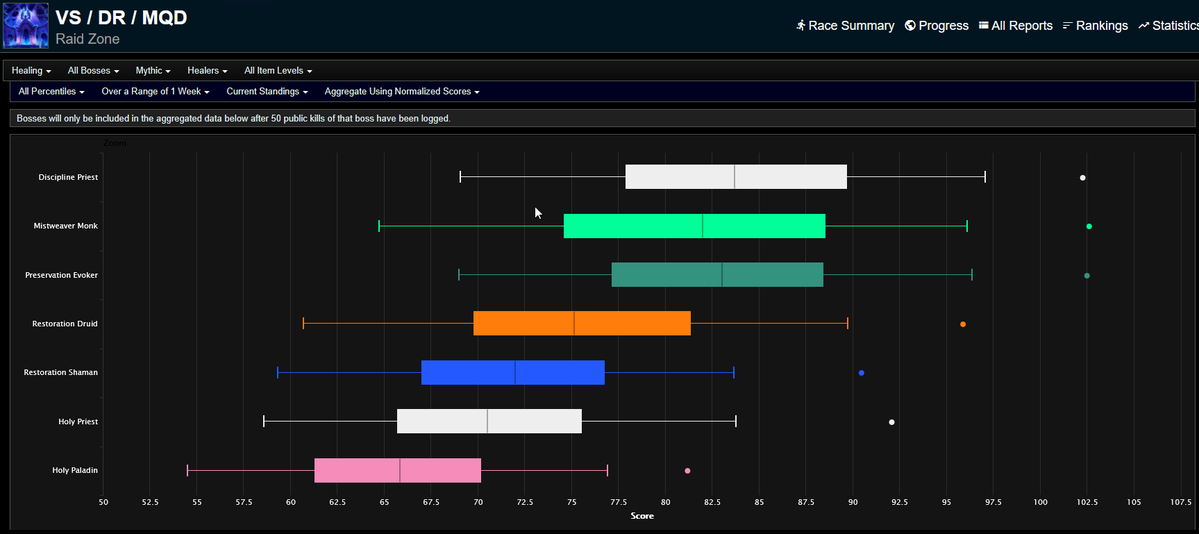Click the Restoration Shaman blue box
The image size is (1199, 534).
pos(513,373)
